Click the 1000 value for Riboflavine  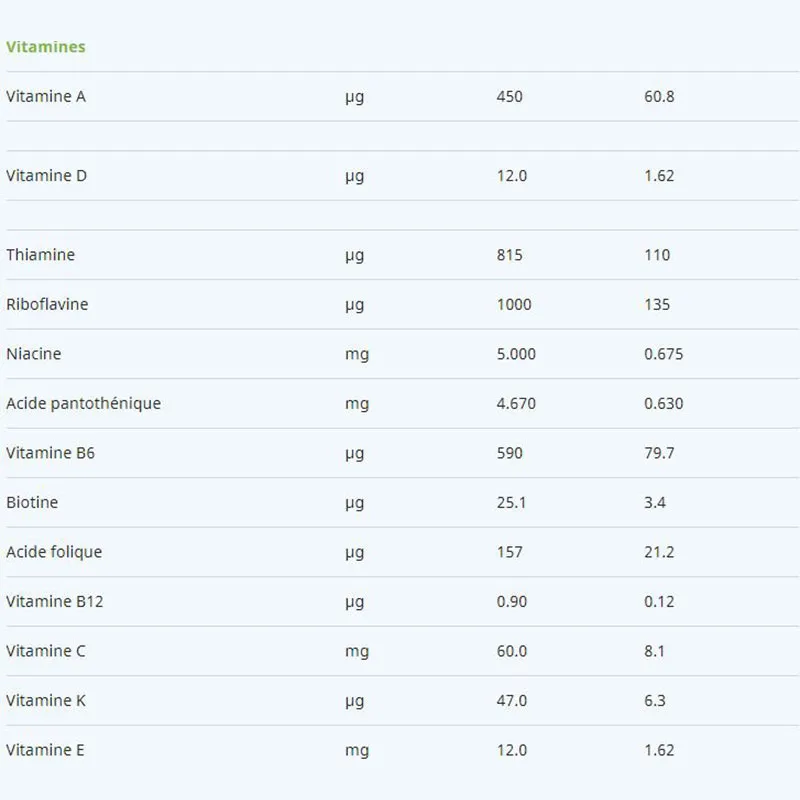[514, 304]
